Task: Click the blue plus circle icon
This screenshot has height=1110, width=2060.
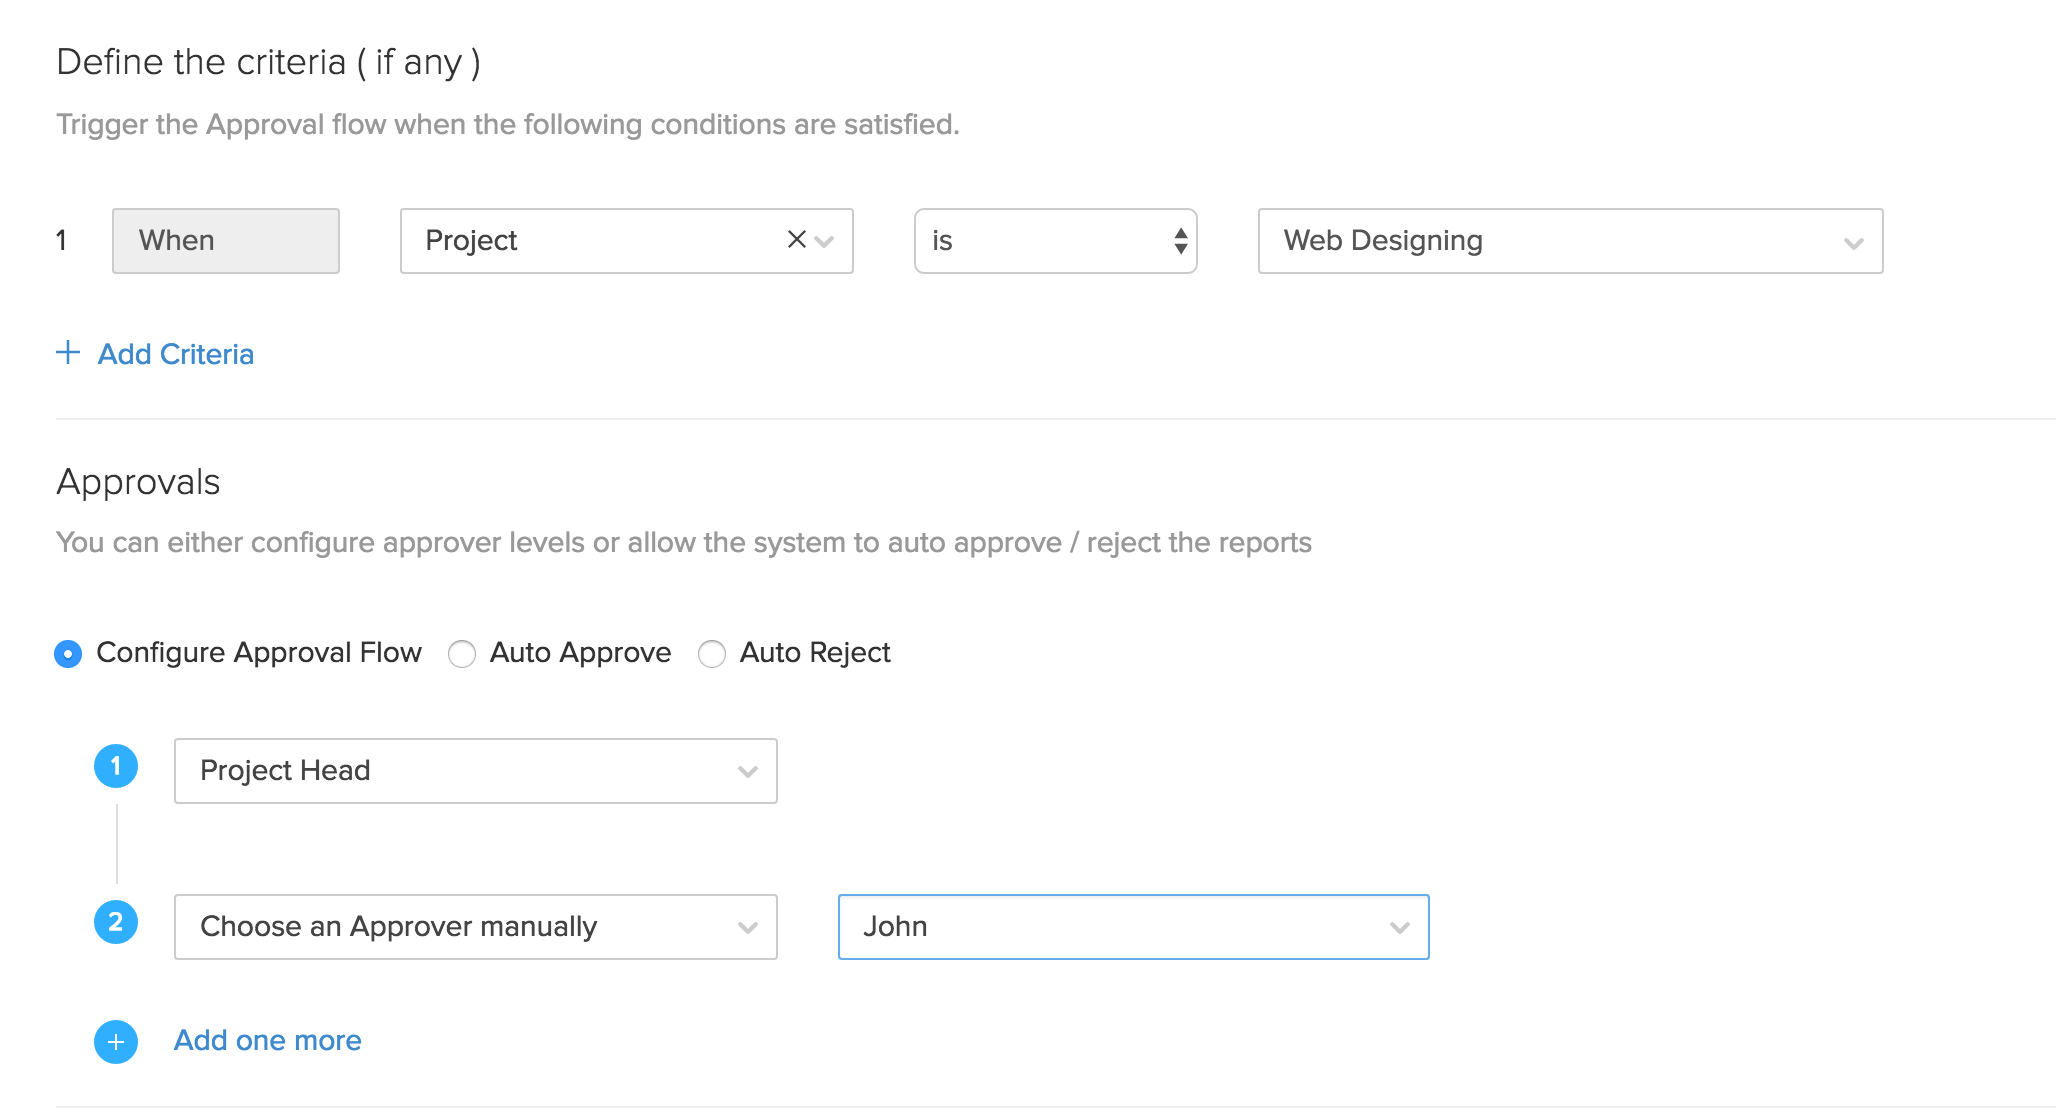Action: (116, 1042)
